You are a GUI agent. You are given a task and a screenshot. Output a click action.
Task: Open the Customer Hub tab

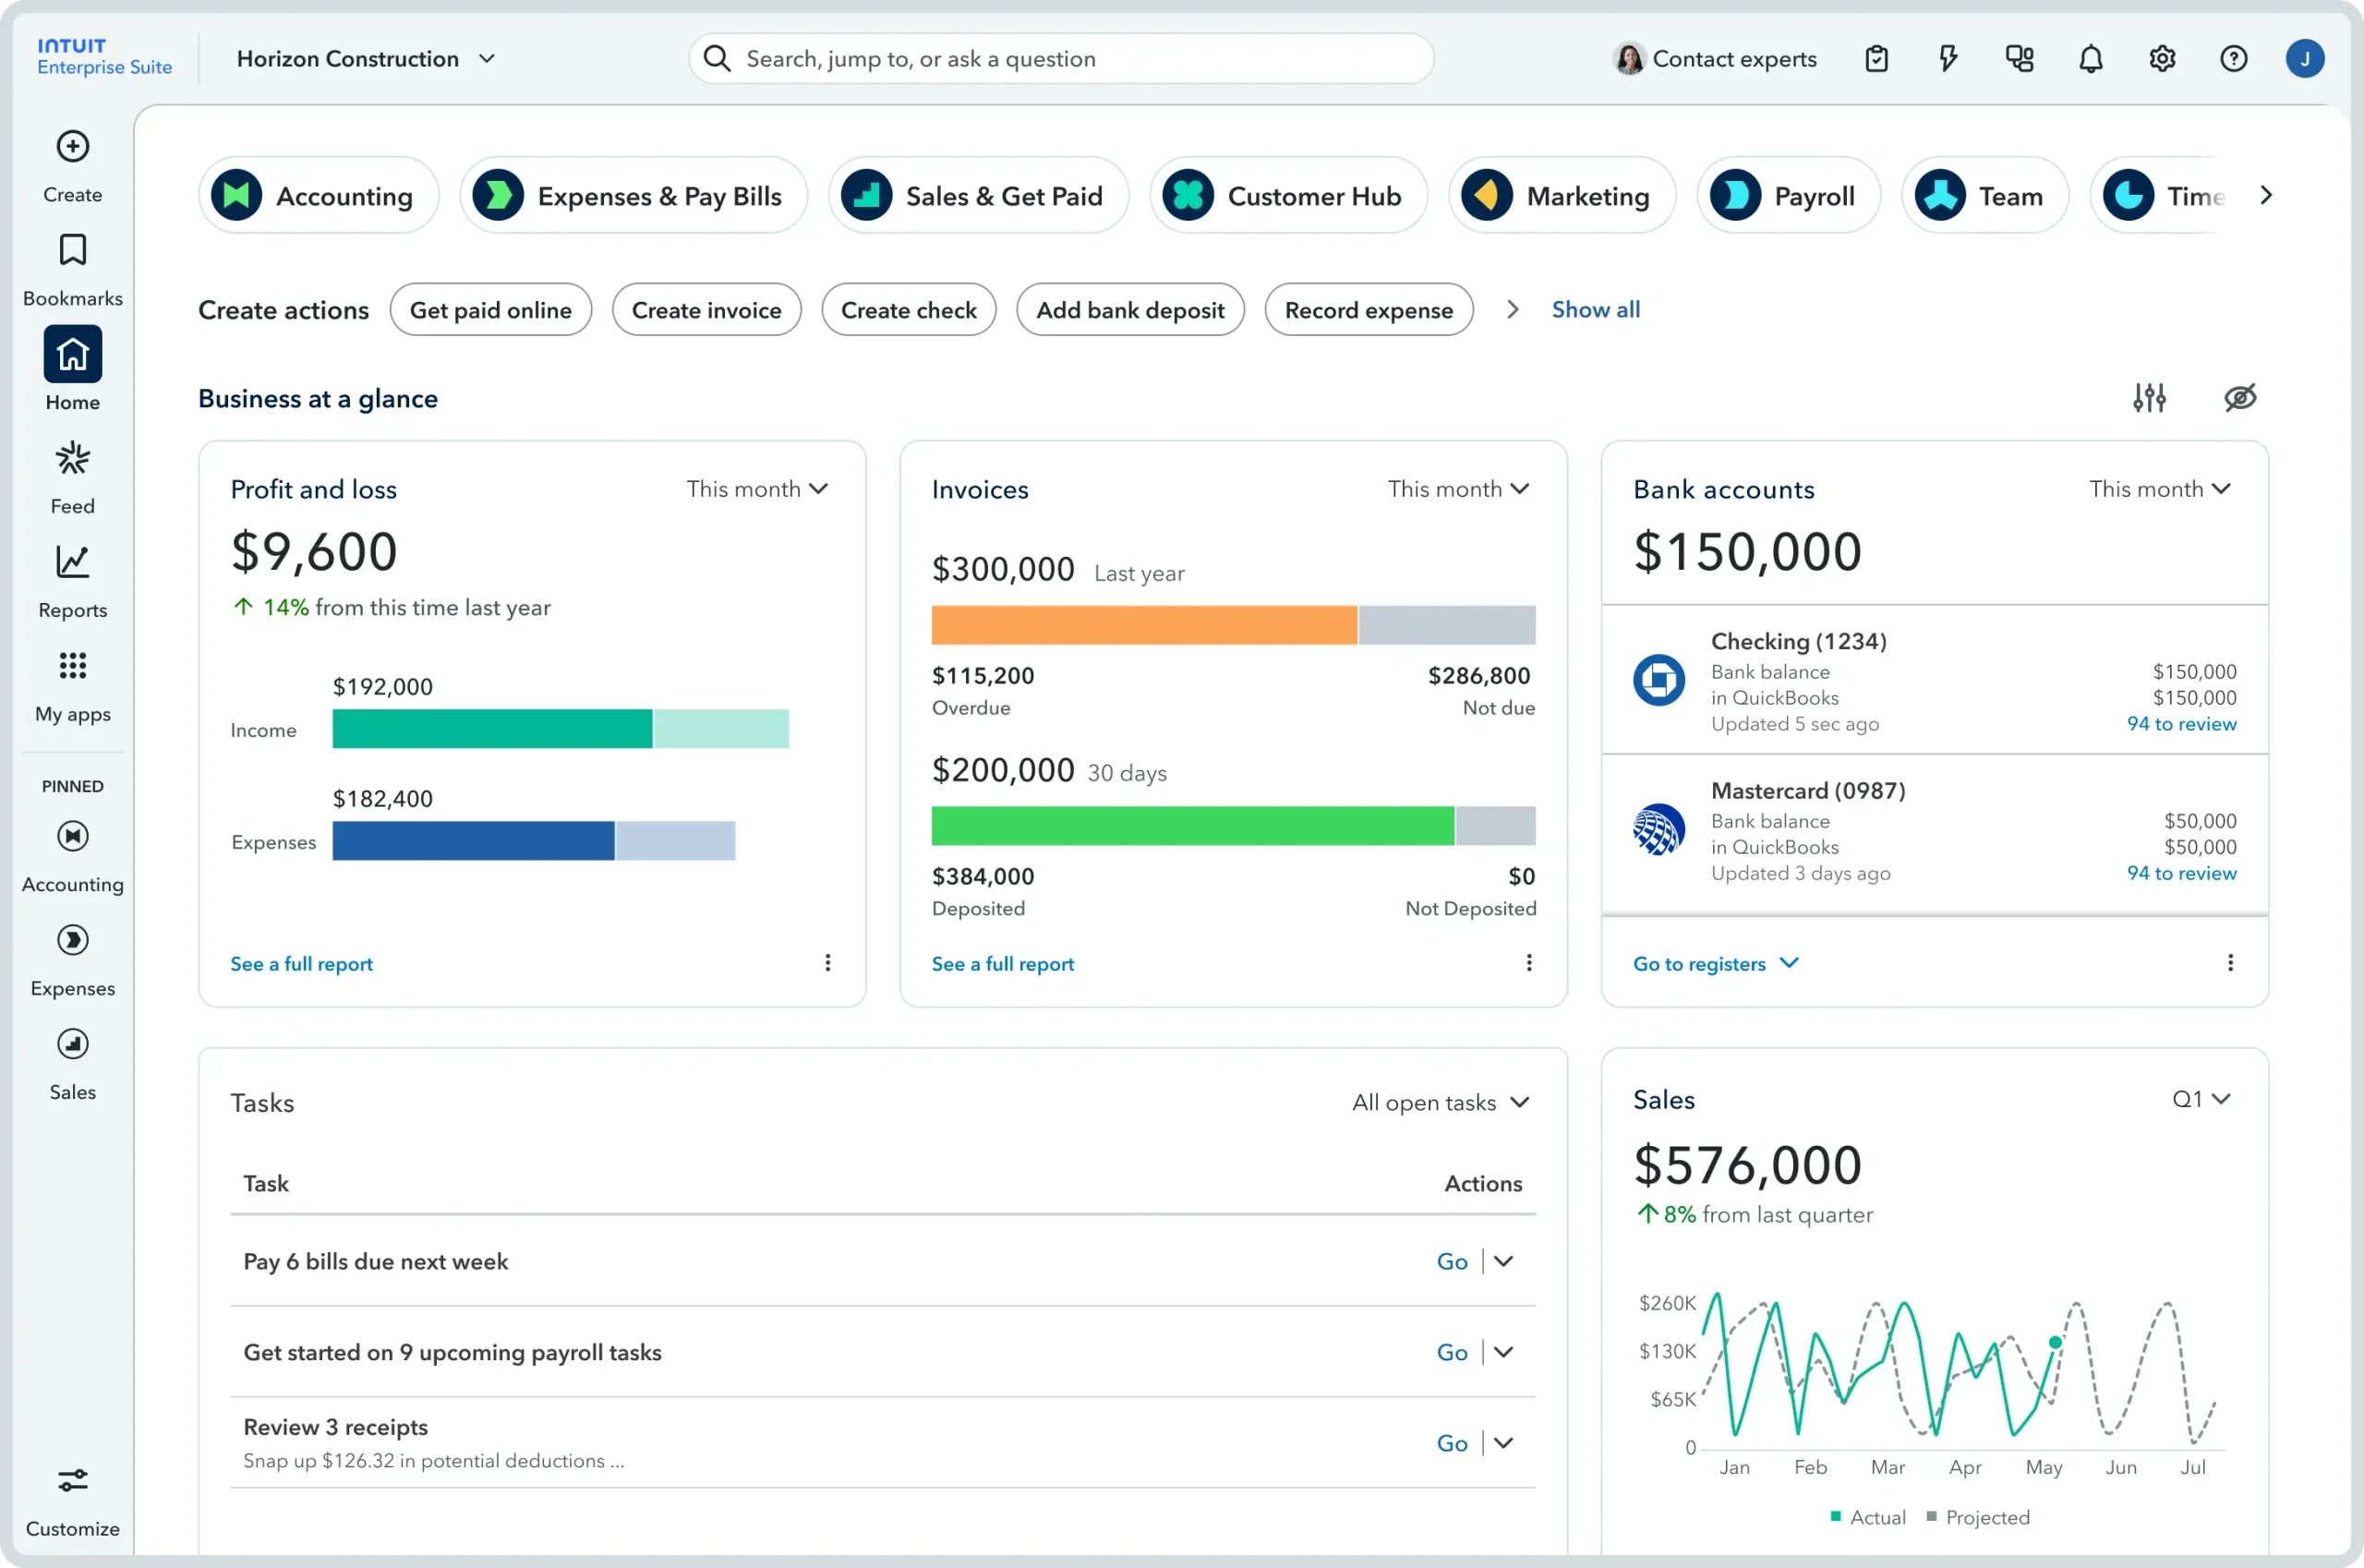1289,196
